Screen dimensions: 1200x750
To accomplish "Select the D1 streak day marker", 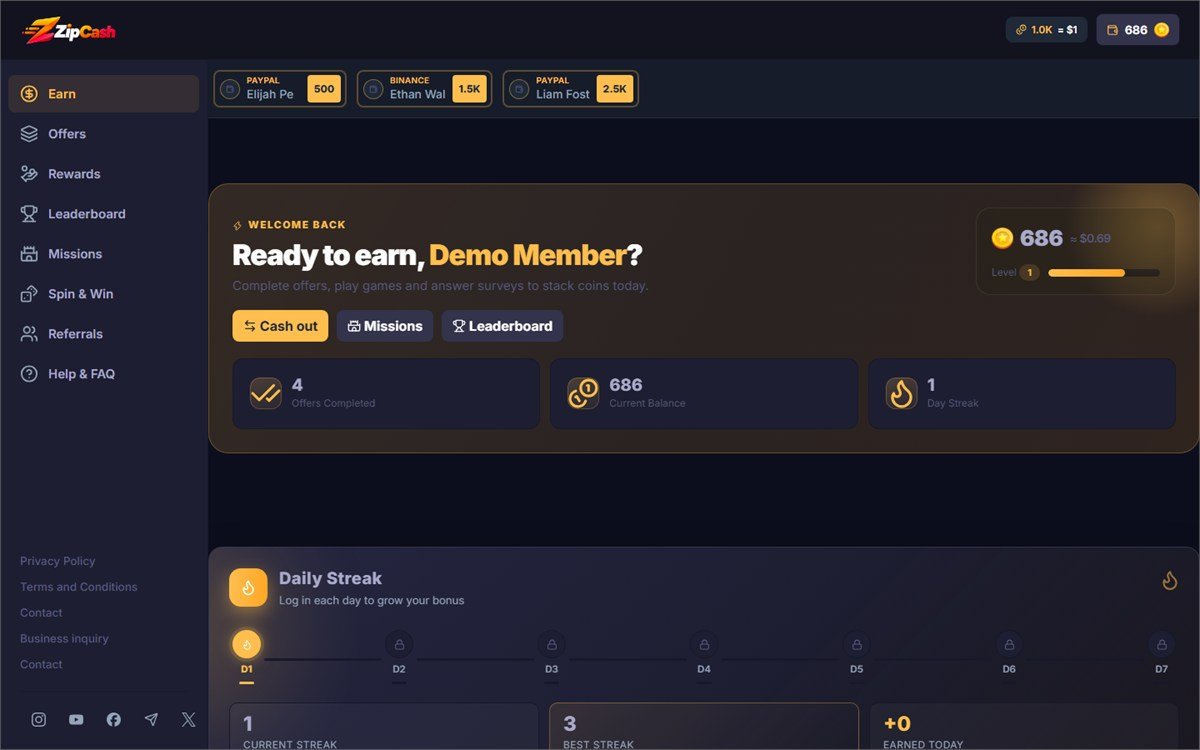I will 246,645.
